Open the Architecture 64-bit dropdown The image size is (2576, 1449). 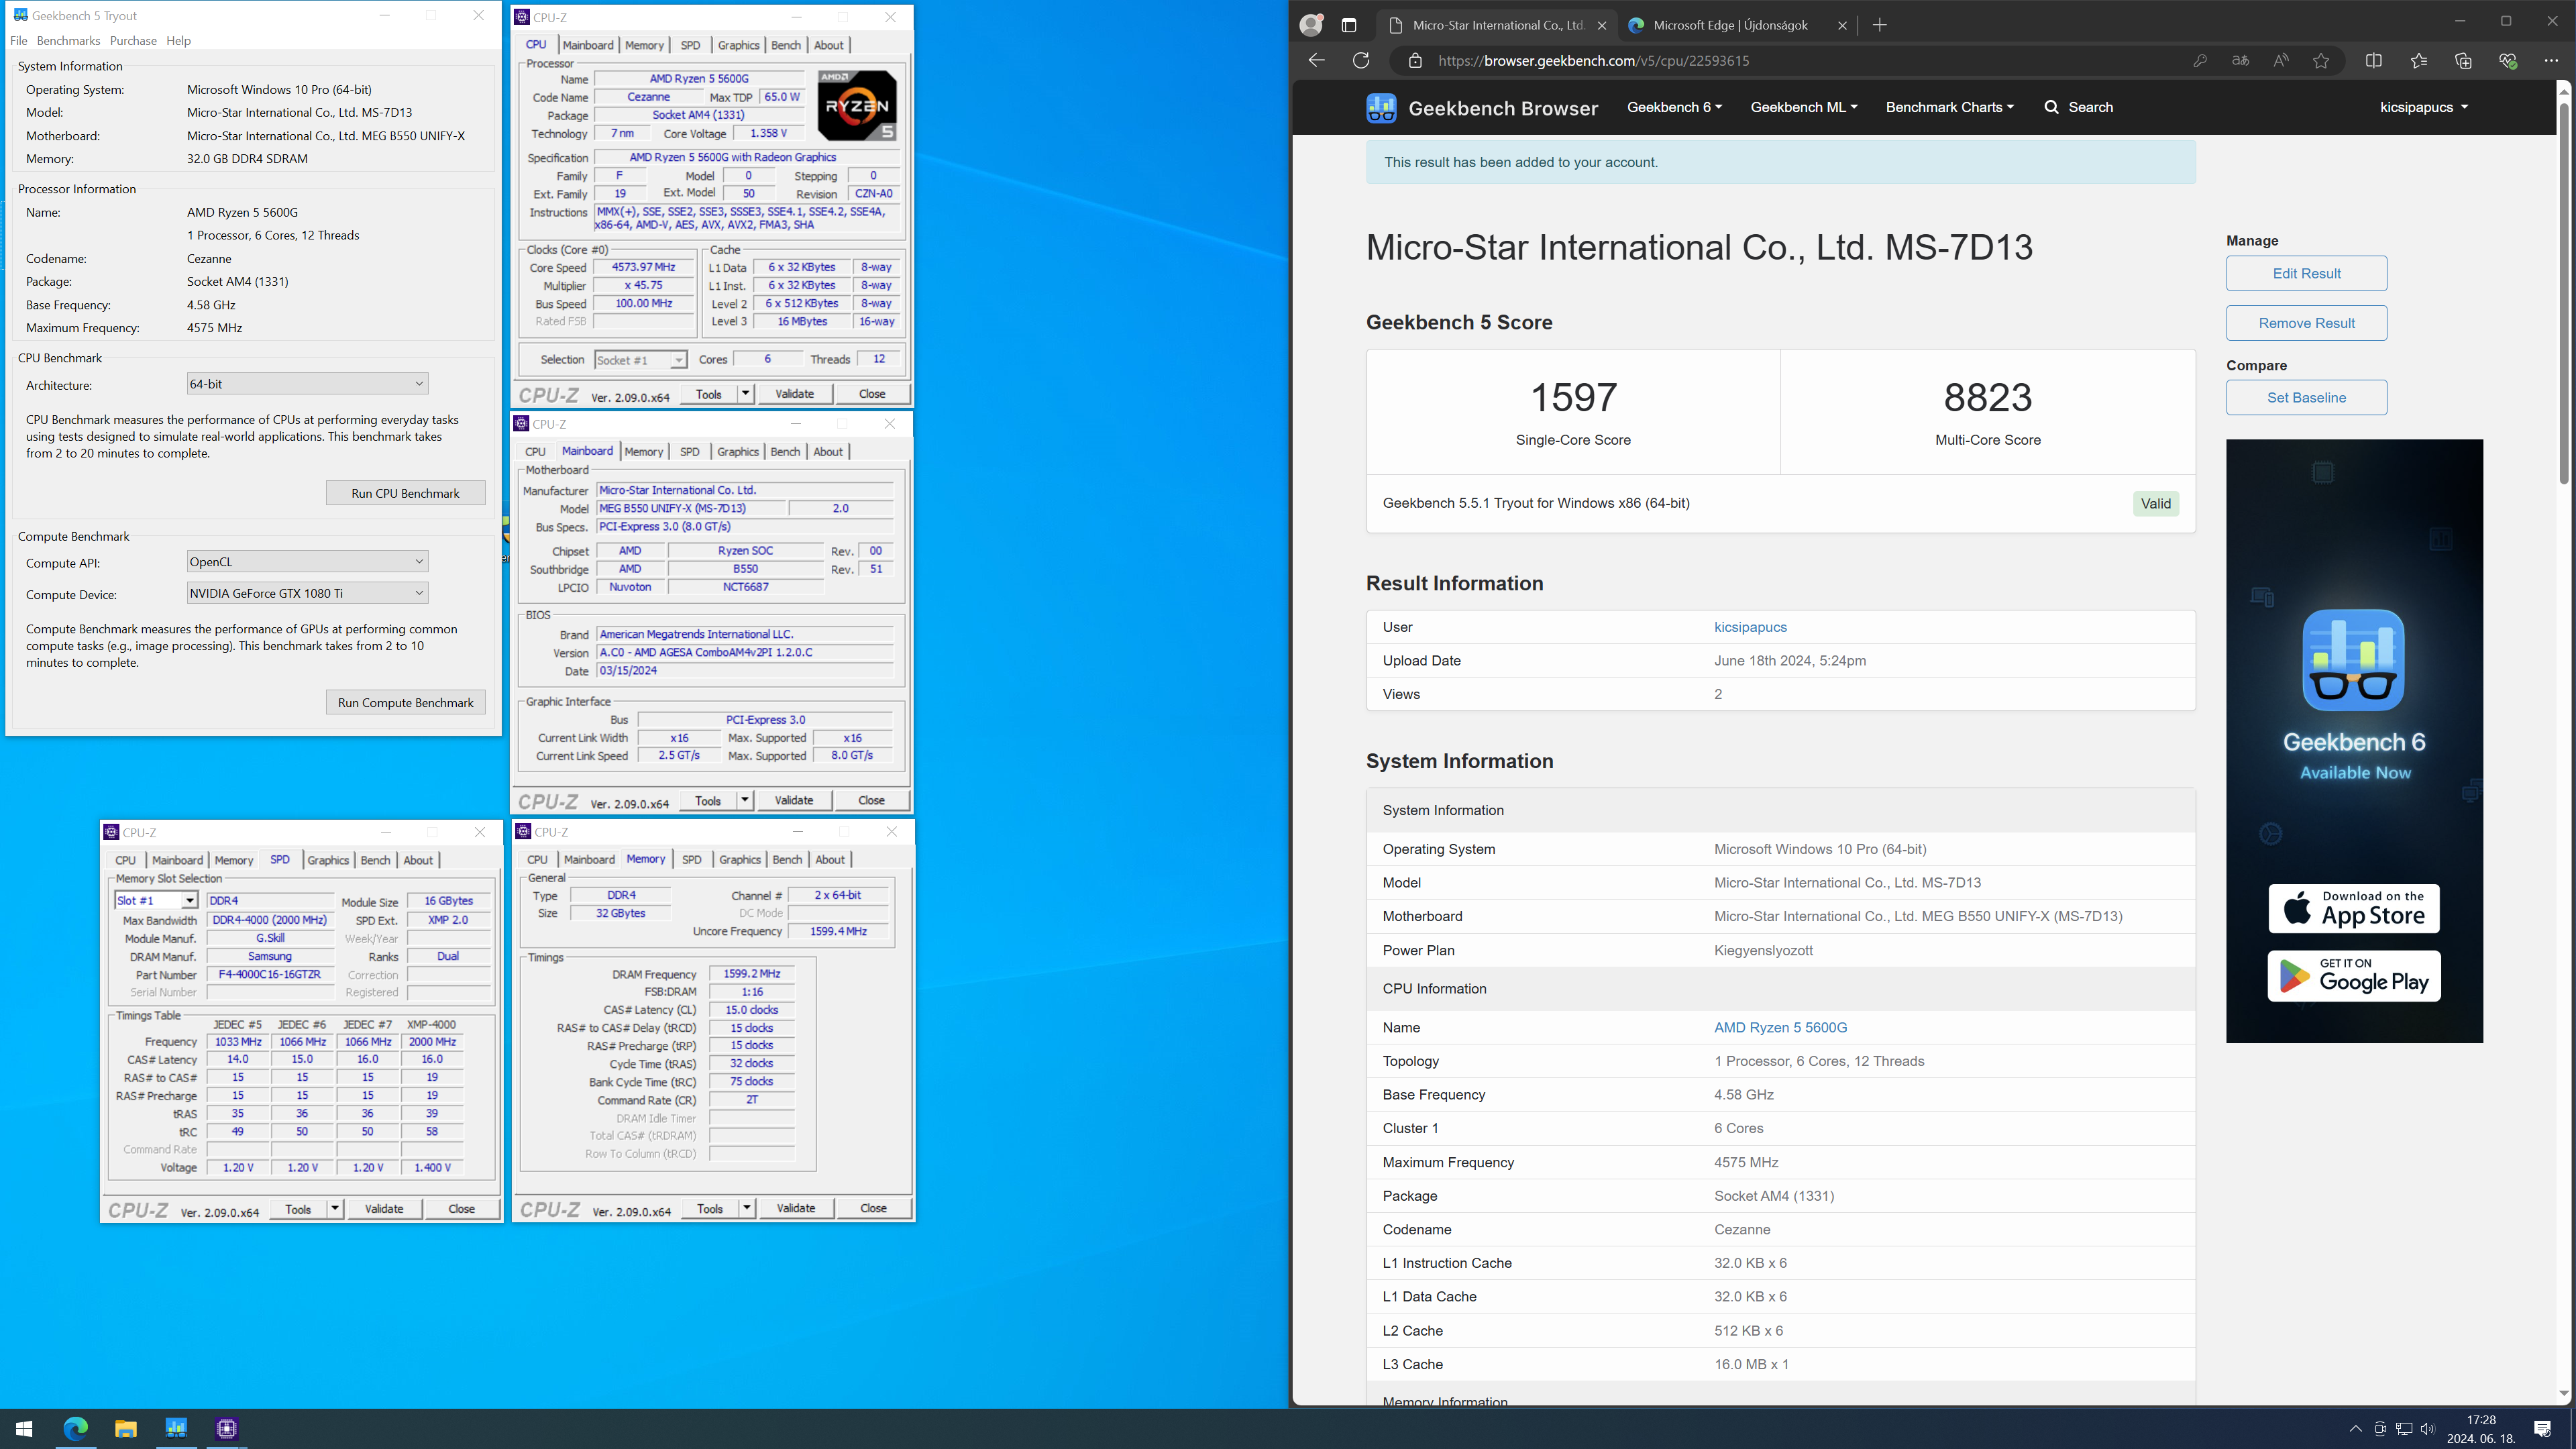(x=308, y=384)
